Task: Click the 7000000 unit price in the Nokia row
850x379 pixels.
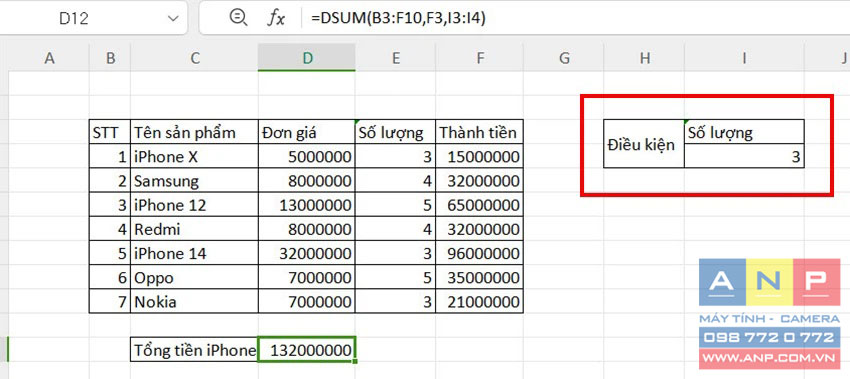Action: pos(307,301)
